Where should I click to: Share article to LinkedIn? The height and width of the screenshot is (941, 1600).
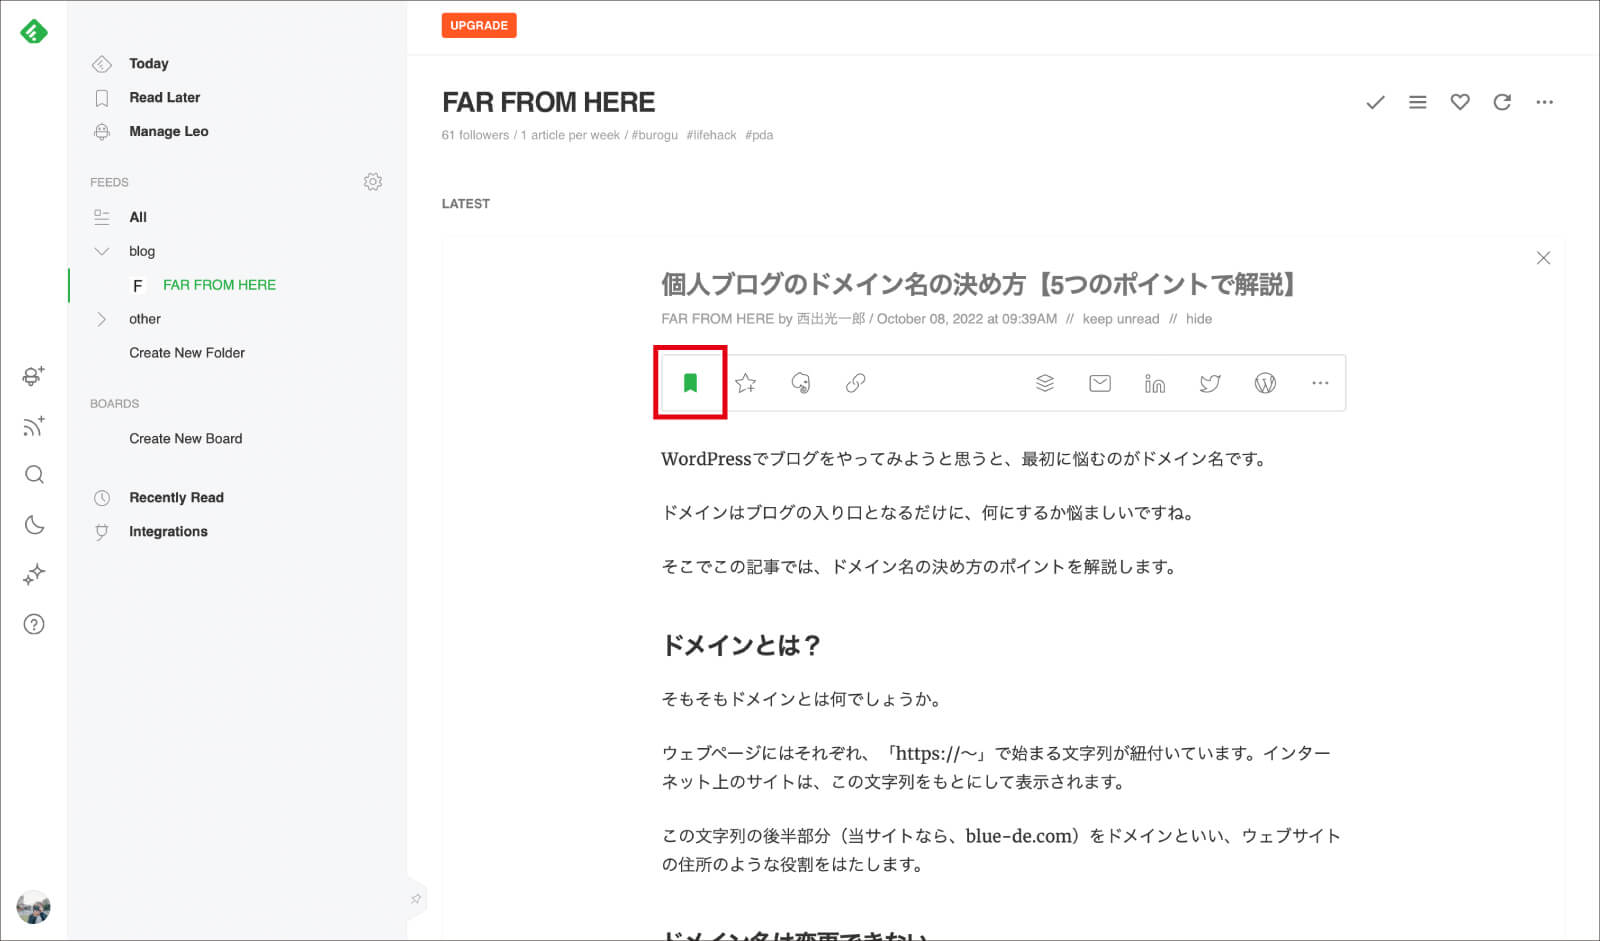coord(1155,383)
